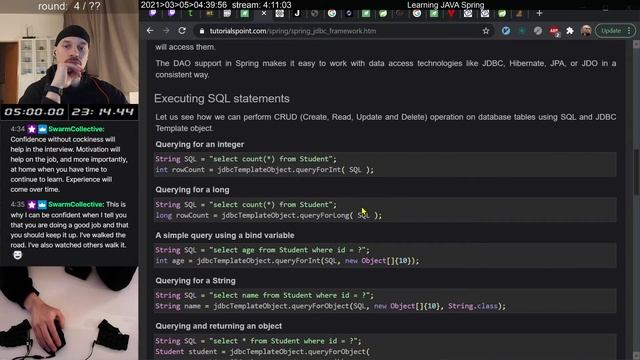
Task: Click "select name from Student" code line
Action: [264, 295]
